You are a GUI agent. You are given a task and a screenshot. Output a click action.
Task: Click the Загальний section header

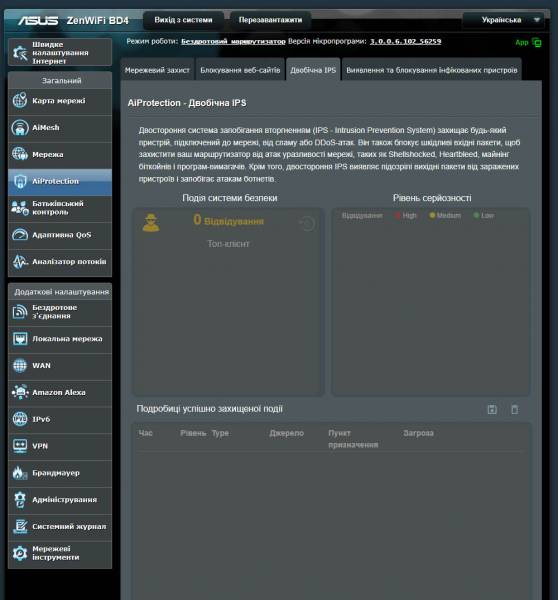click(x=62, y=81)
